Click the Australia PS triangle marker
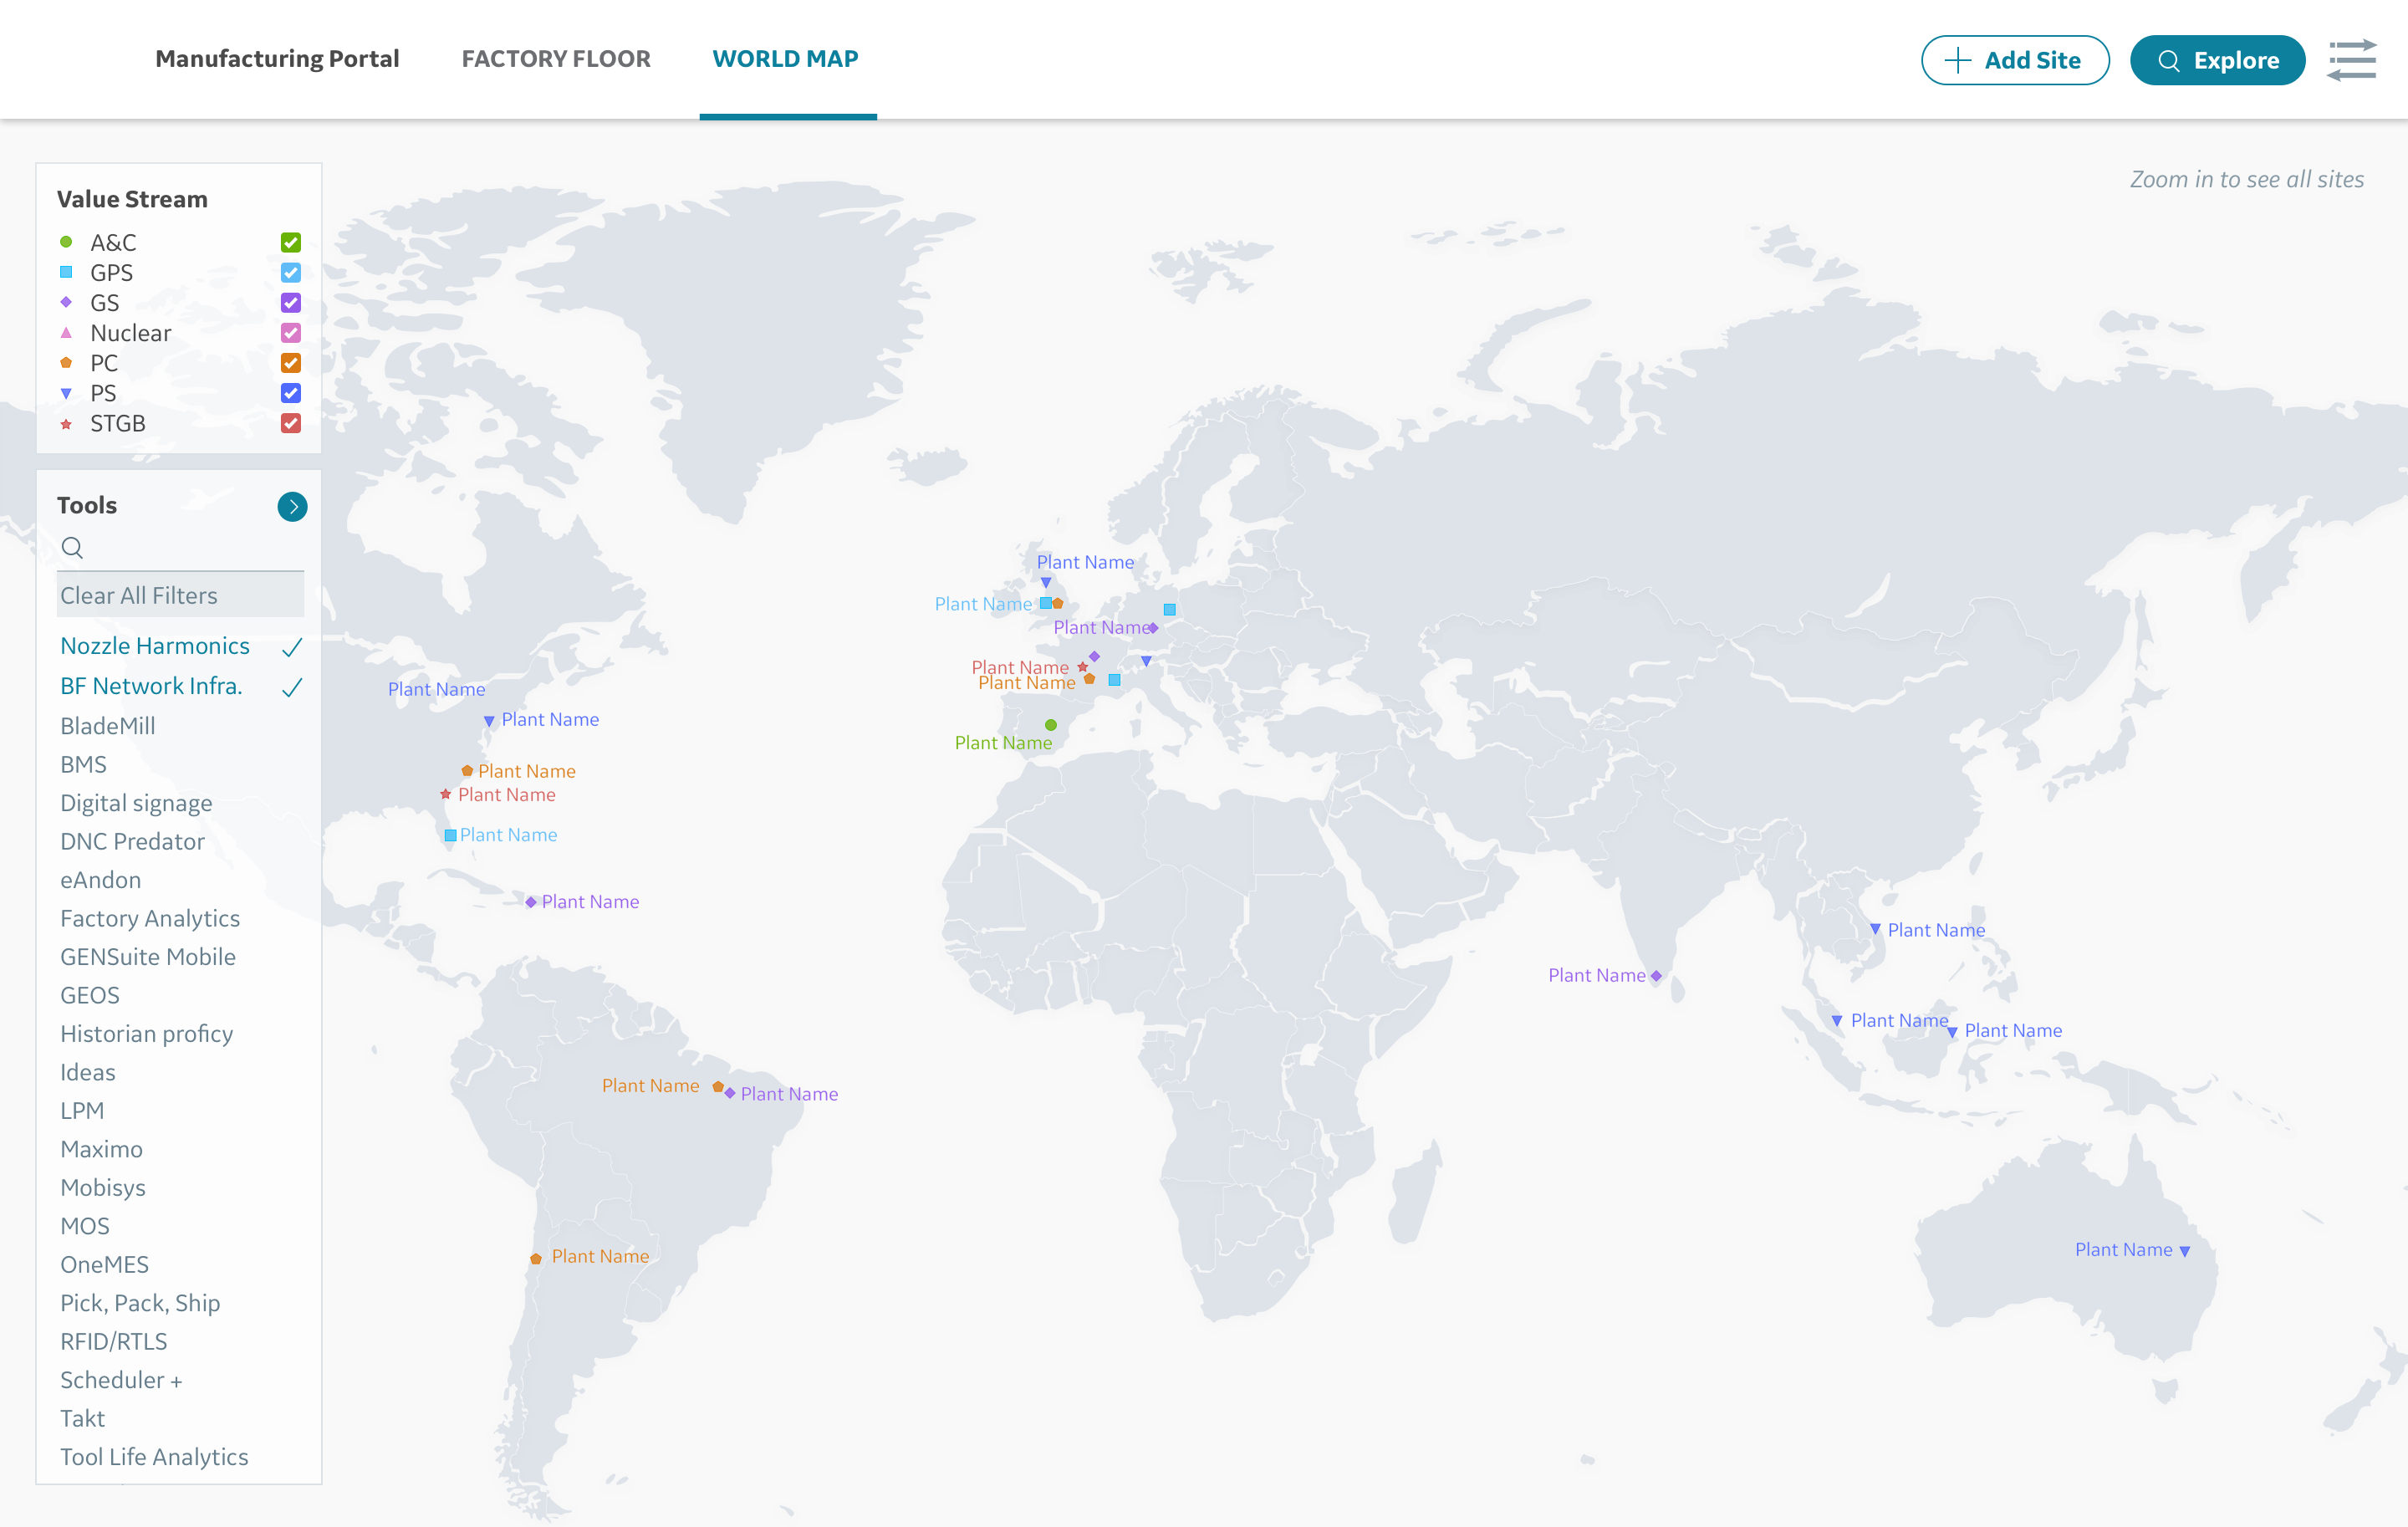Screen dimensions: 2408x1527 pos(2184,1251)
